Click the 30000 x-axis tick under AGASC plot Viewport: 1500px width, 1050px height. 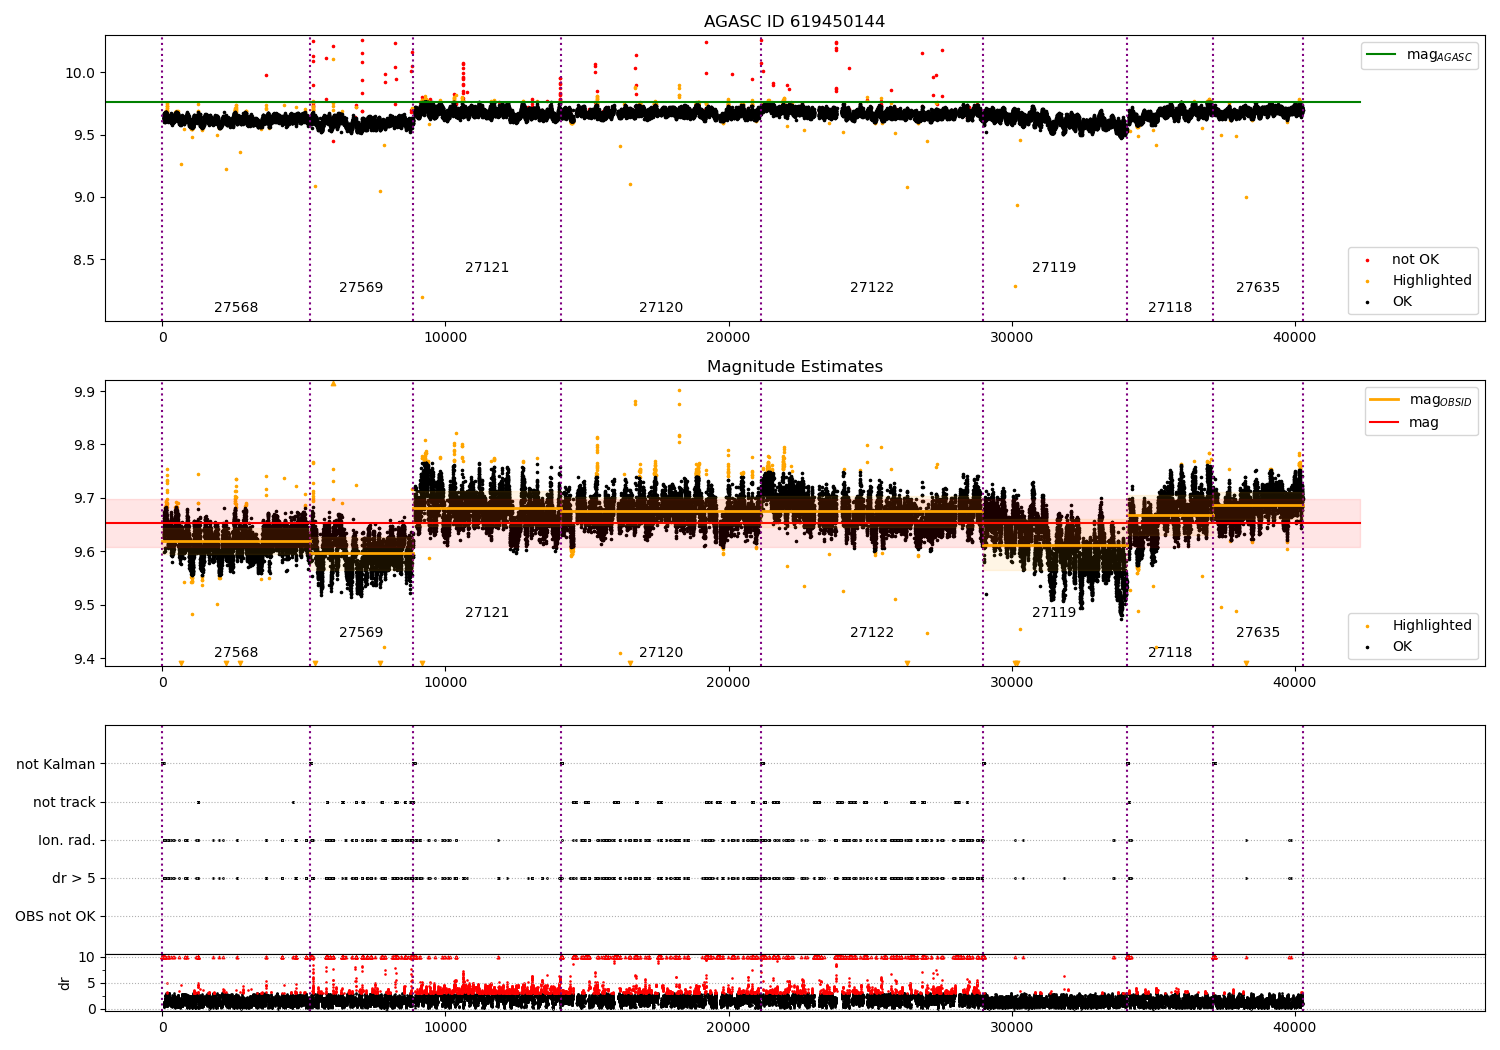coord(1011,338)
